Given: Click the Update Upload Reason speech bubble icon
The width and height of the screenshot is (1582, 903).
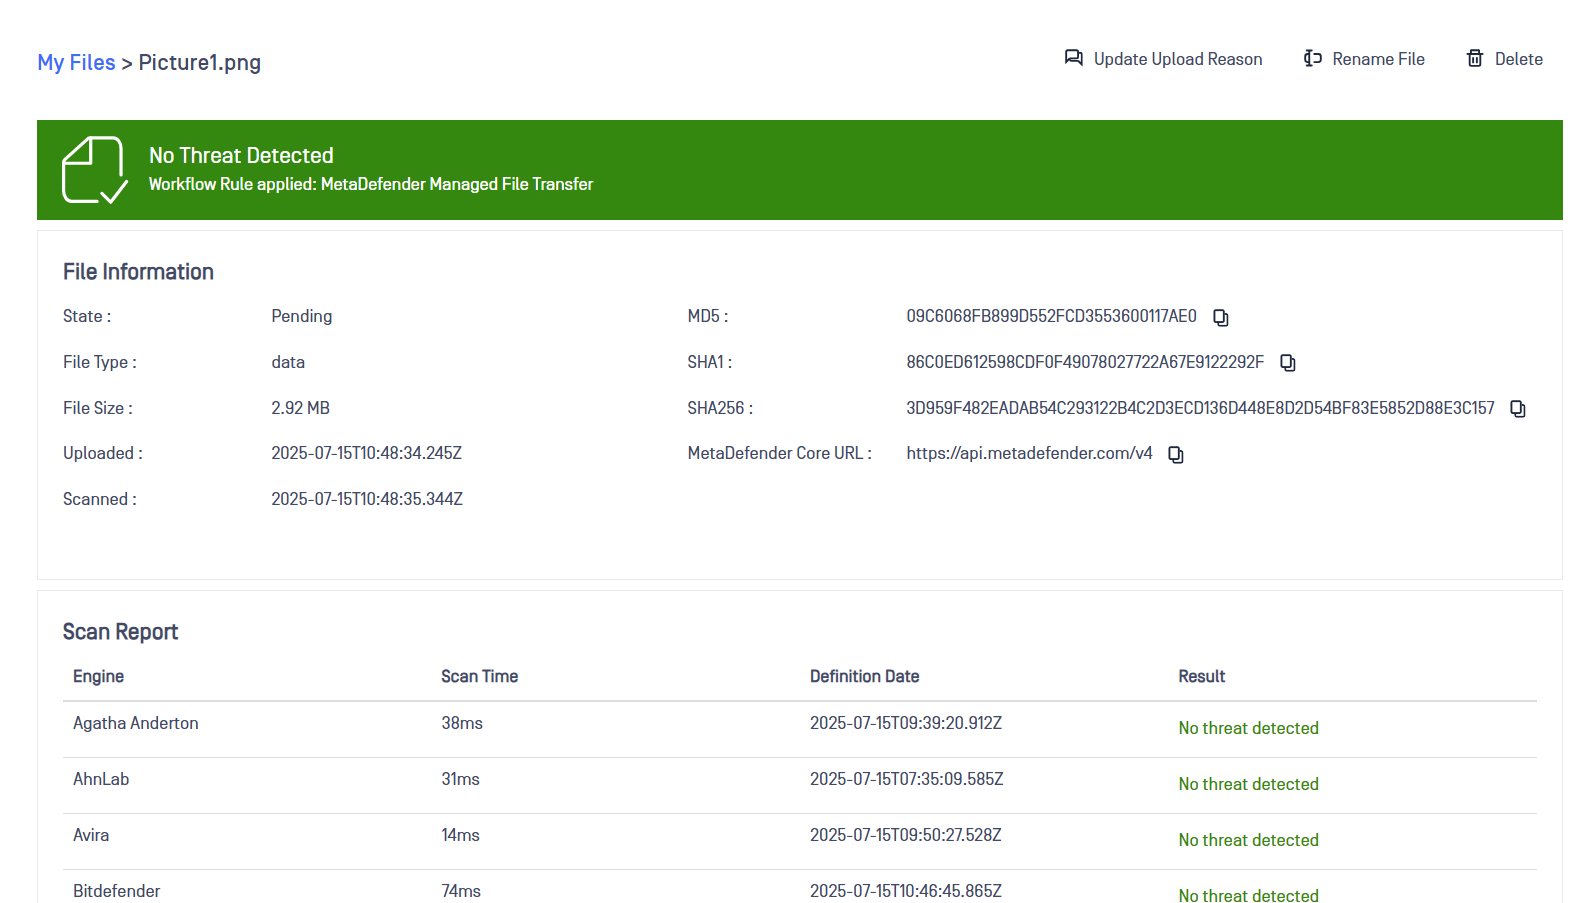Looking at the screenshot, I should [1073, 58].
